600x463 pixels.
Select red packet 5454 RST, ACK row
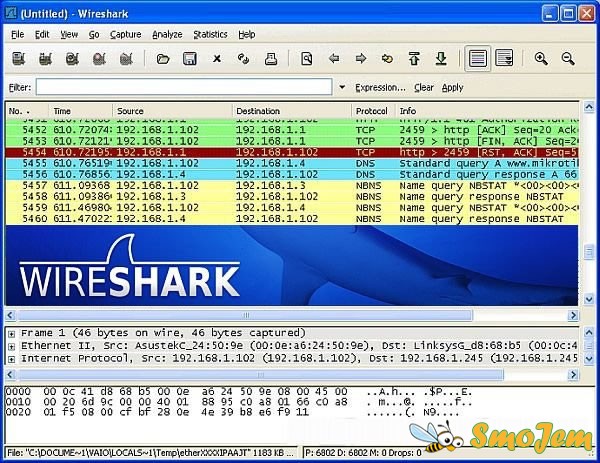click(x=292, y=152)
